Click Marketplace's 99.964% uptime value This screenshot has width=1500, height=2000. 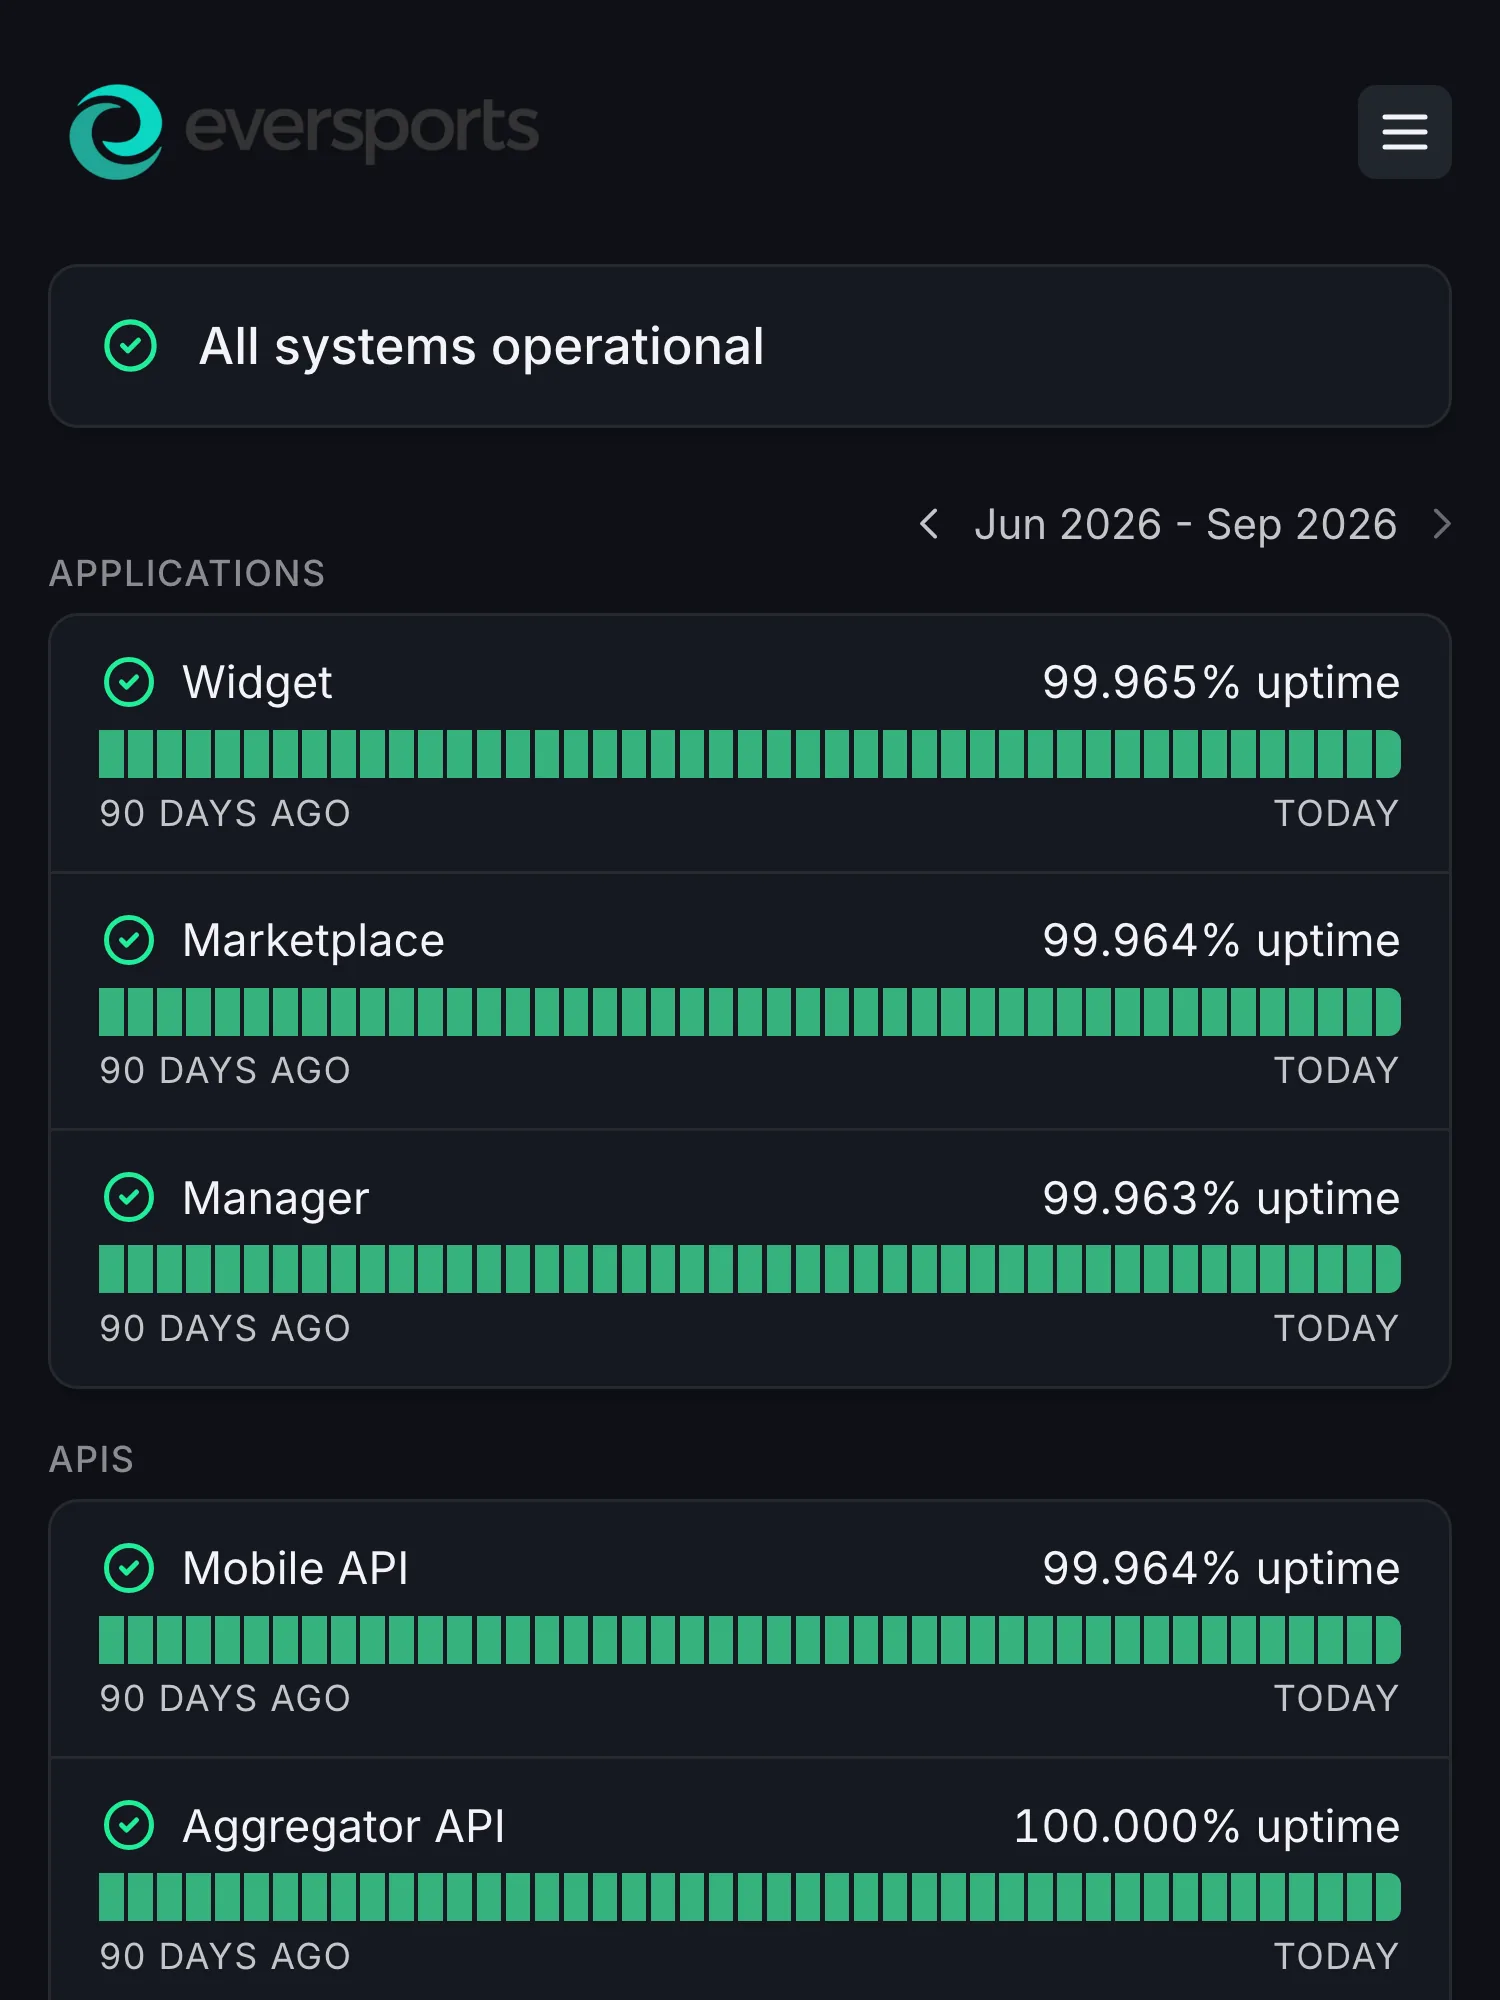(1221, 940)
